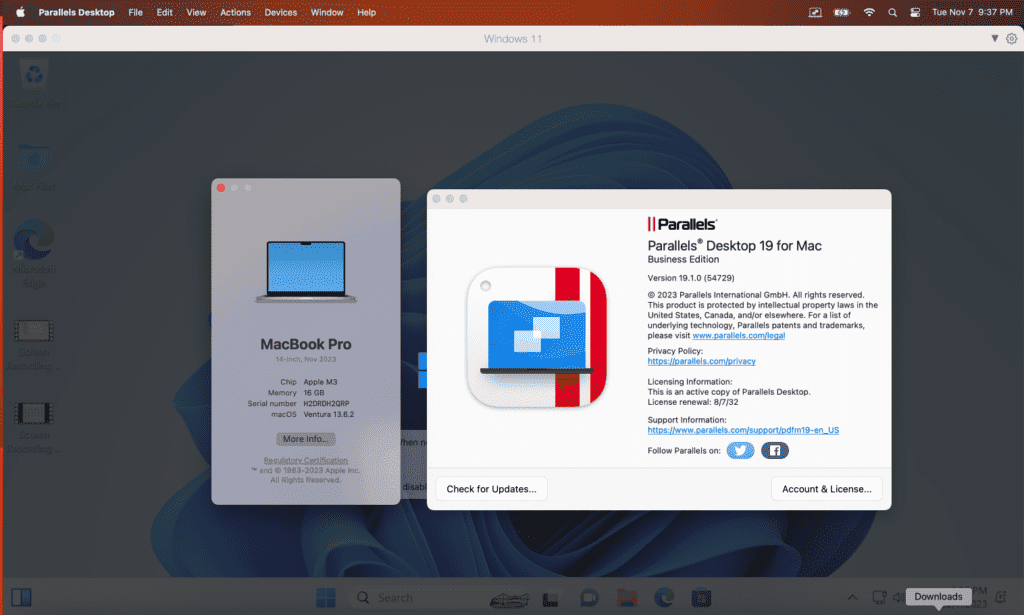Image resolution: width=1024 pixels, height=615 pixels.
Task: Click the Windows Start button in taskbar
Action: (x=326, y=598)
